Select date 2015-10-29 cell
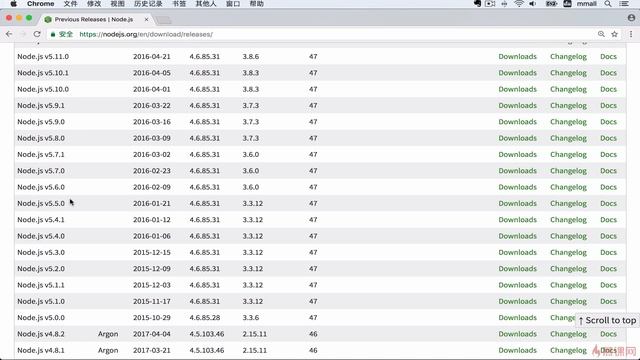 click(x=151, y=318)
